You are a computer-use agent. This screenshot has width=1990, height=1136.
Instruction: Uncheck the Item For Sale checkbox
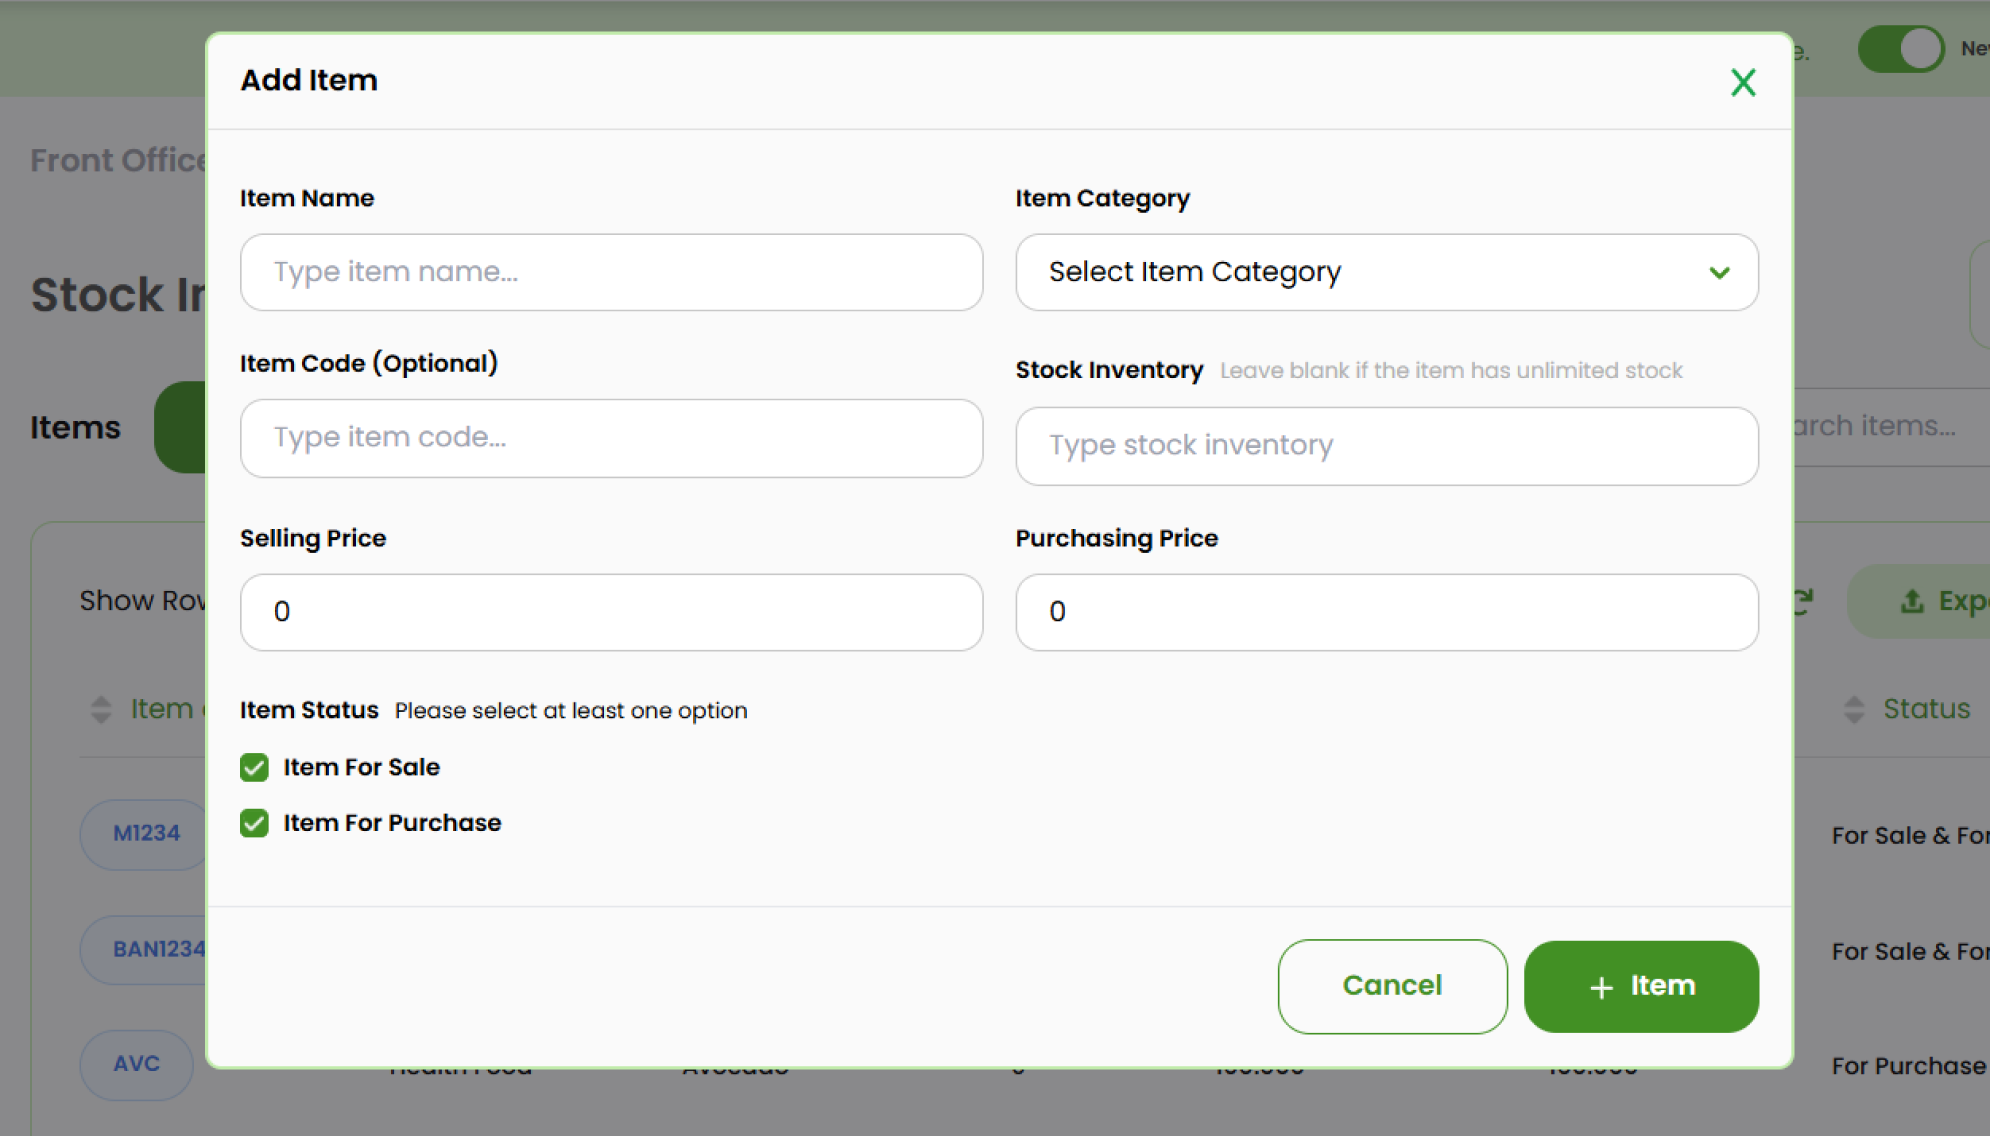click(254, 767)
